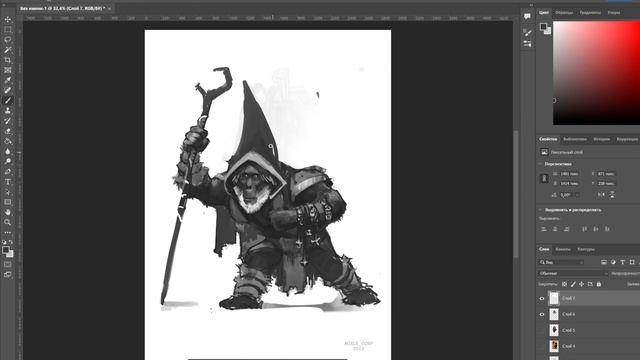Swap foreground and background colors
Viewport: 640px width, 360px height.
coord(11,242)
